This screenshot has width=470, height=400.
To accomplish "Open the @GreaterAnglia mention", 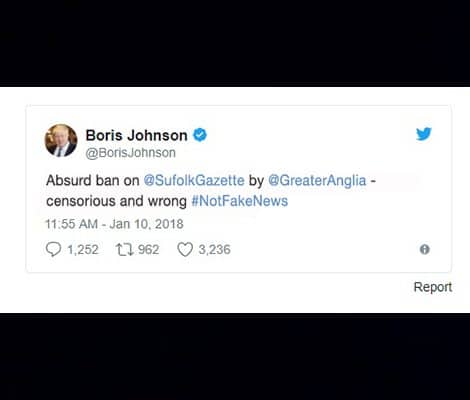I will tap(317, 180).
